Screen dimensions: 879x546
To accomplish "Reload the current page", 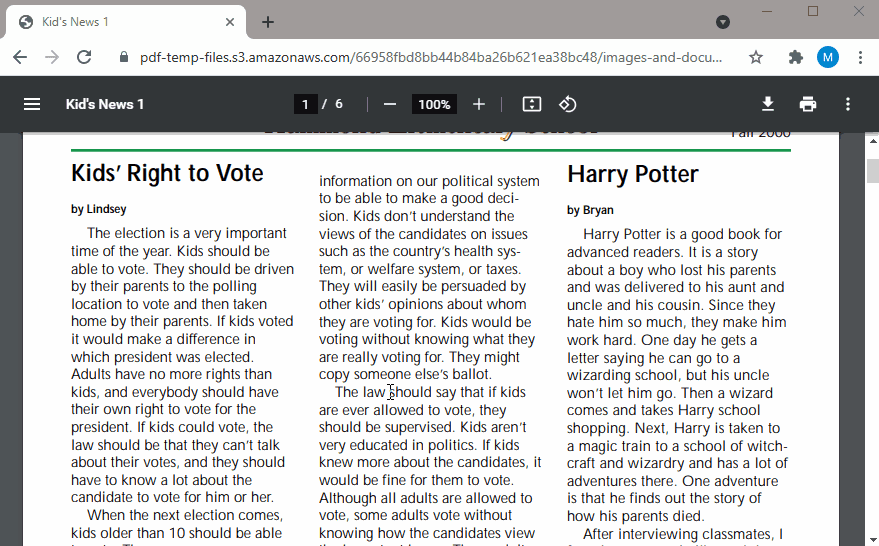I will click(84, 57).
